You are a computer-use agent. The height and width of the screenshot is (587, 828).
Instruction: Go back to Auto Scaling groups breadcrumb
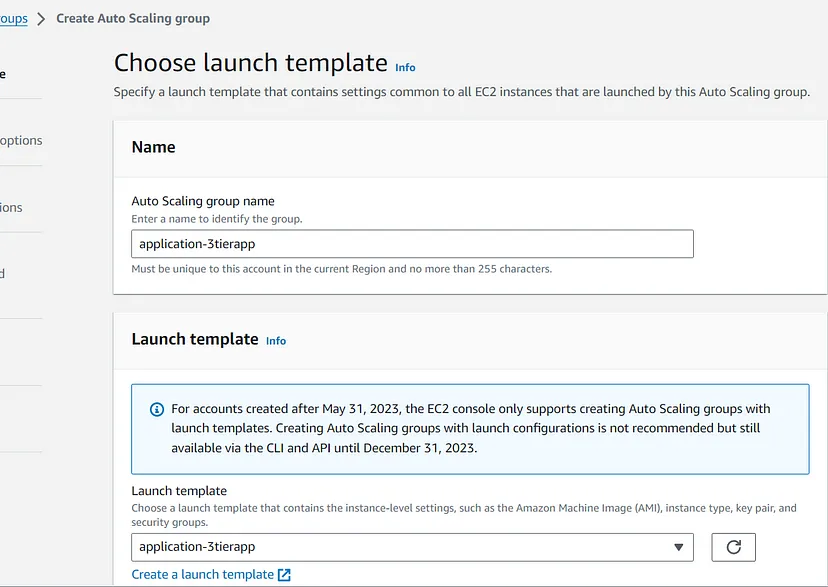(x=14, y=18)
